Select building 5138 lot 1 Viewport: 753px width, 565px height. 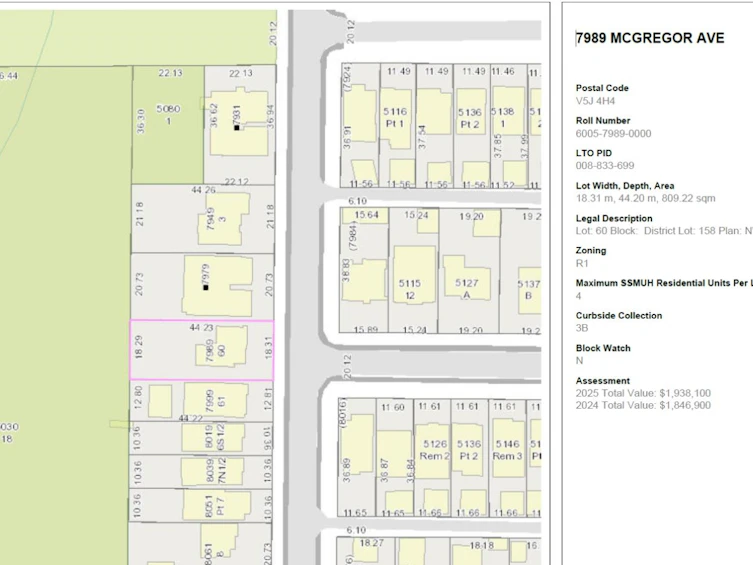[508, 111]
